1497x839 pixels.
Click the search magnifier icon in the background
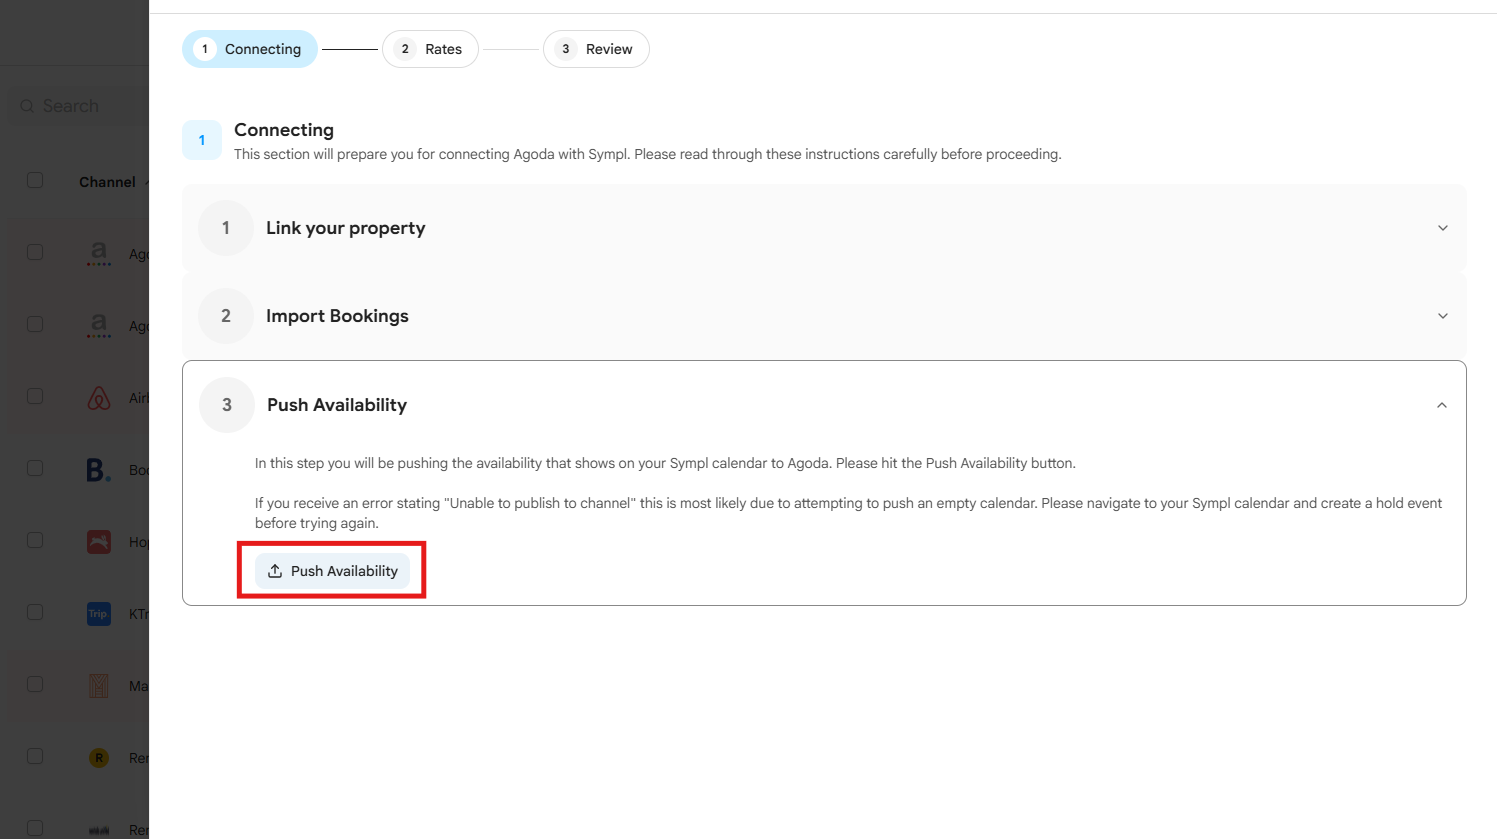[27, 106]
